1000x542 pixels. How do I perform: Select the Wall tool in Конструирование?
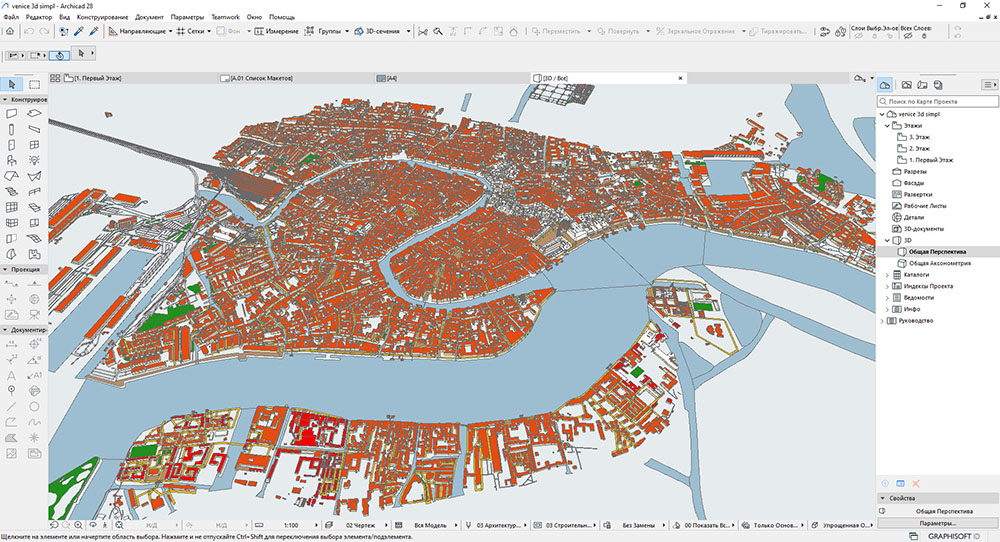11,114
